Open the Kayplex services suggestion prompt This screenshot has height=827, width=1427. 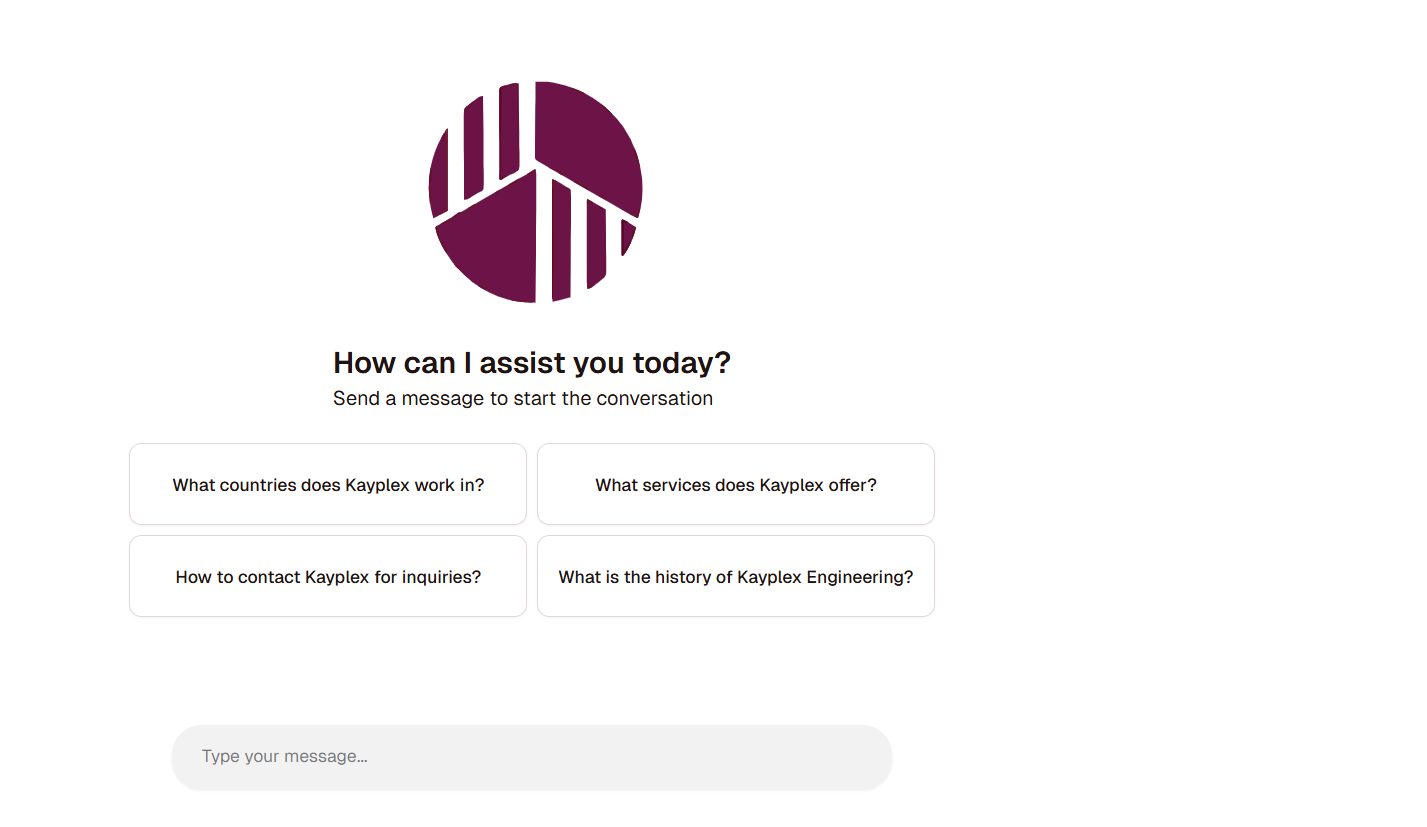735,484
